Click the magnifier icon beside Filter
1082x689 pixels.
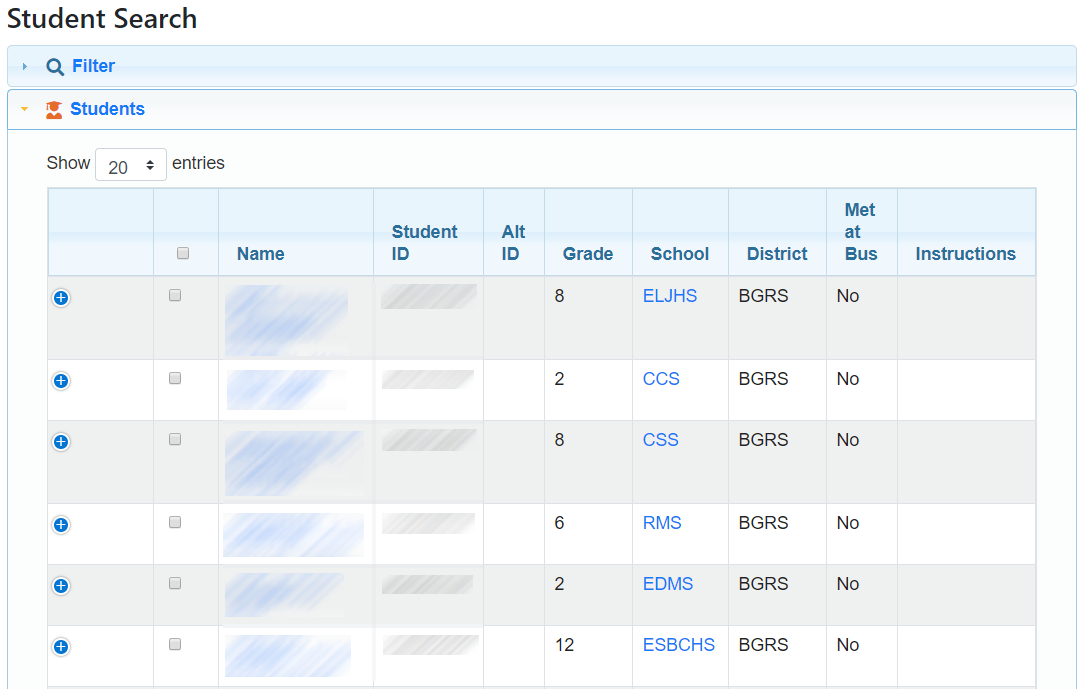pos(55,67)
